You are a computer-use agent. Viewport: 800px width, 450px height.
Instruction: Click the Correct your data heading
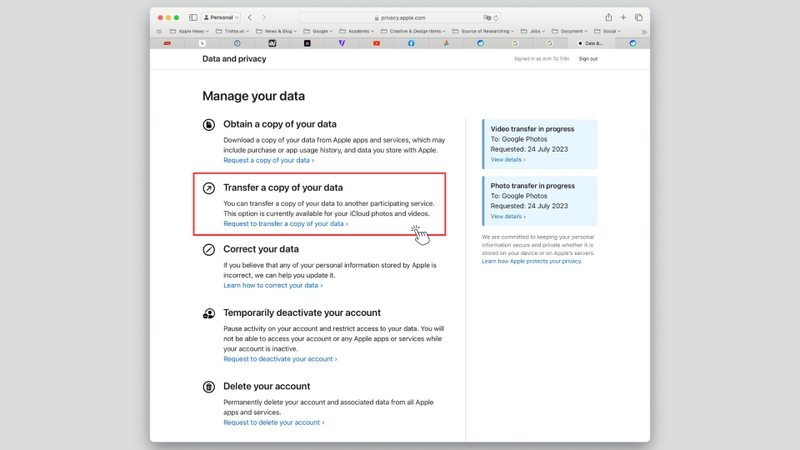click(x=261, y=249)
